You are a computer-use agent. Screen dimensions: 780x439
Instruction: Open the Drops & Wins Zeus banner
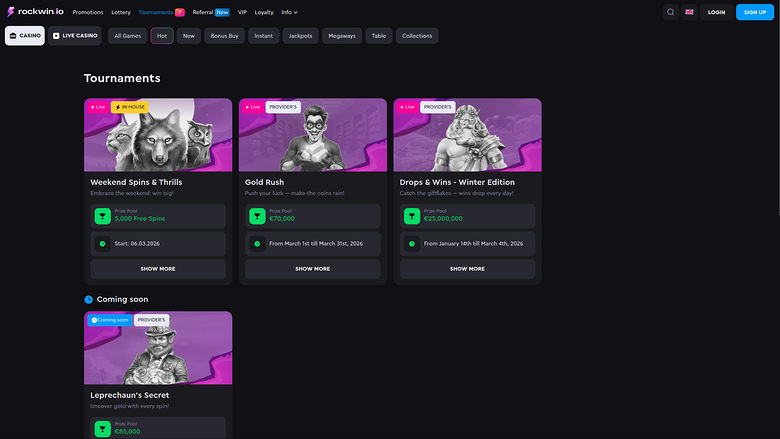click(468, 135)
